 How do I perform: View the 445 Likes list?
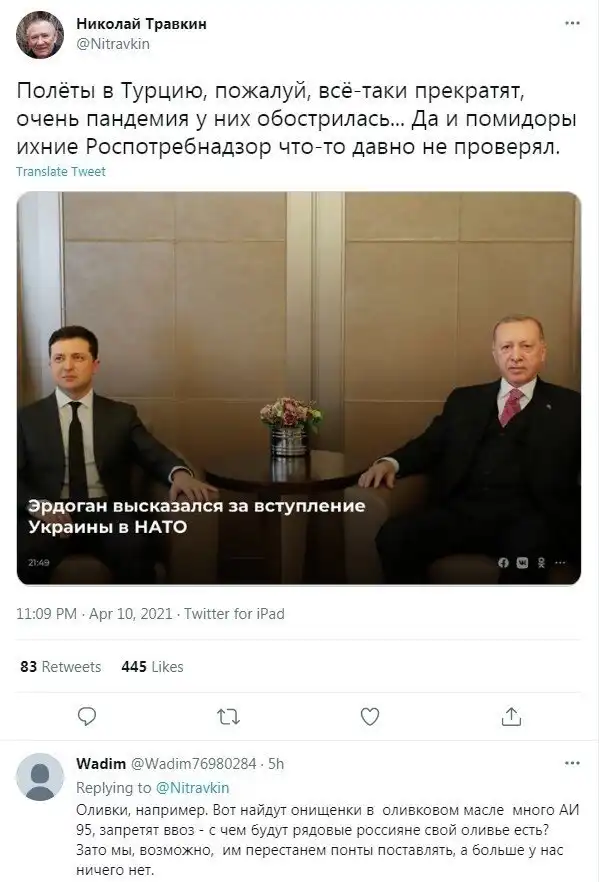tap(152, 667)
